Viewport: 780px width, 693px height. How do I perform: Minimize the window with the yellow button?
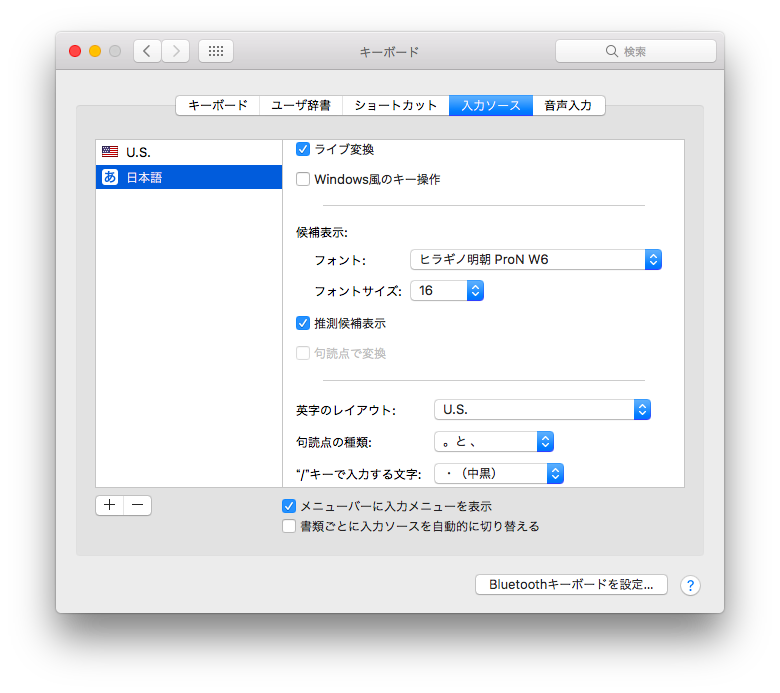click(95, 51)
